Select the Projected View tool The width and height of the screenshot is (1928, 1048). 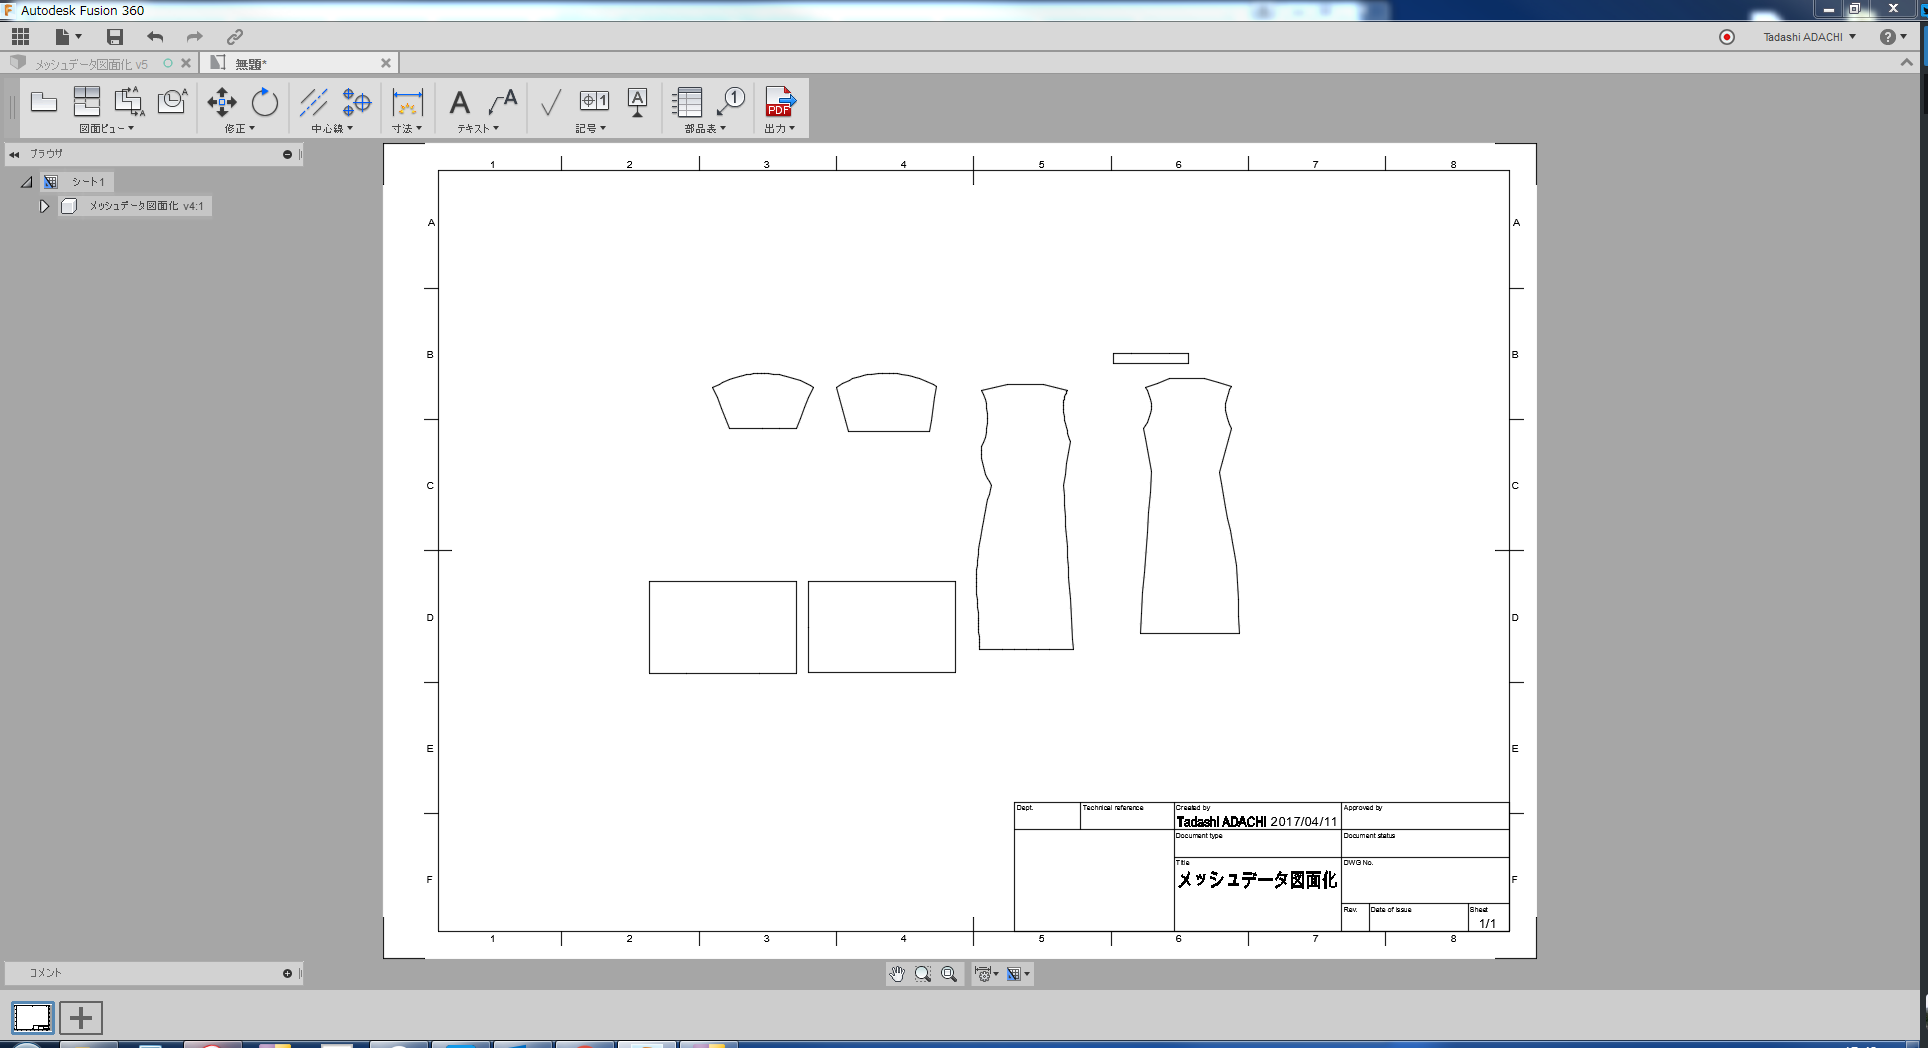87,102
